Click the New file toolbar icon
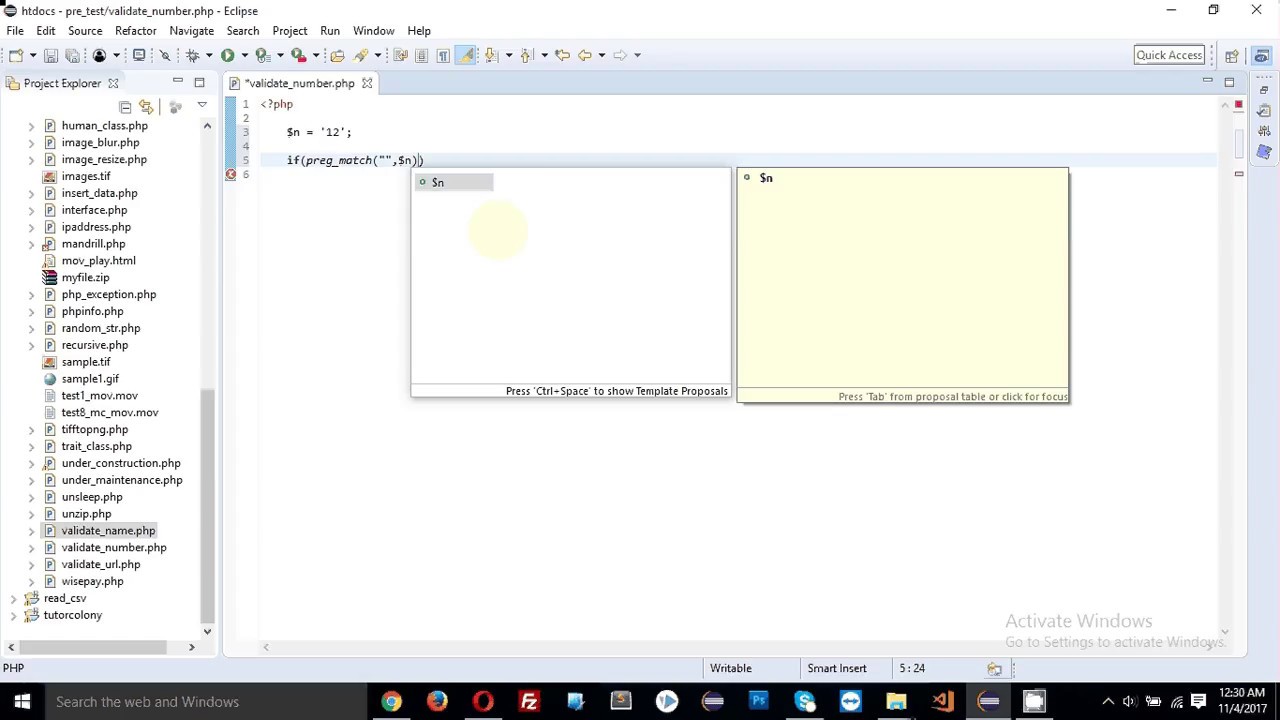This screenshot has width=1280, height=720. pos(16,55)
